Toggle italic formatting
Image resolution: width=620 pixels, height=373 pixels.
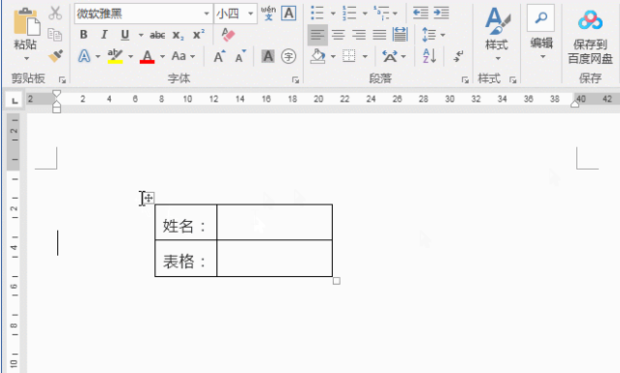pyautogui.click(x=104, y=35)
